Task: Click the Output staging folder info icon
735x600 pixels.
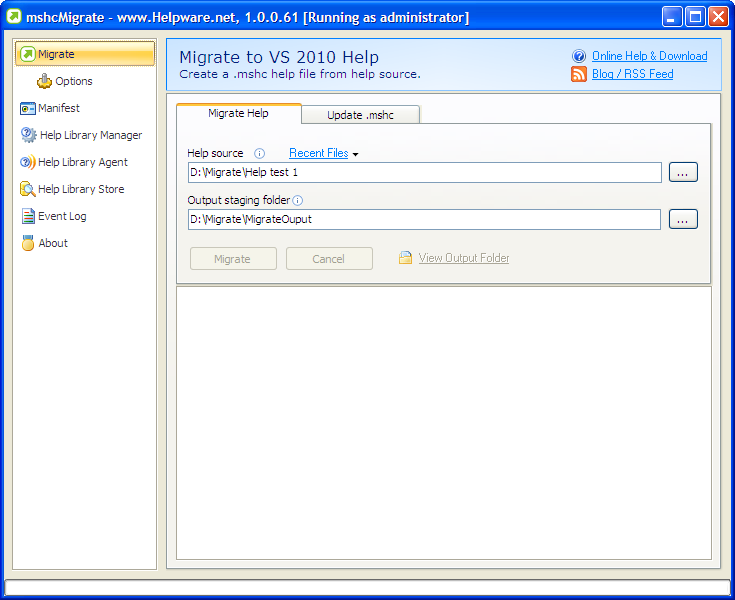Action: point(298,201)
